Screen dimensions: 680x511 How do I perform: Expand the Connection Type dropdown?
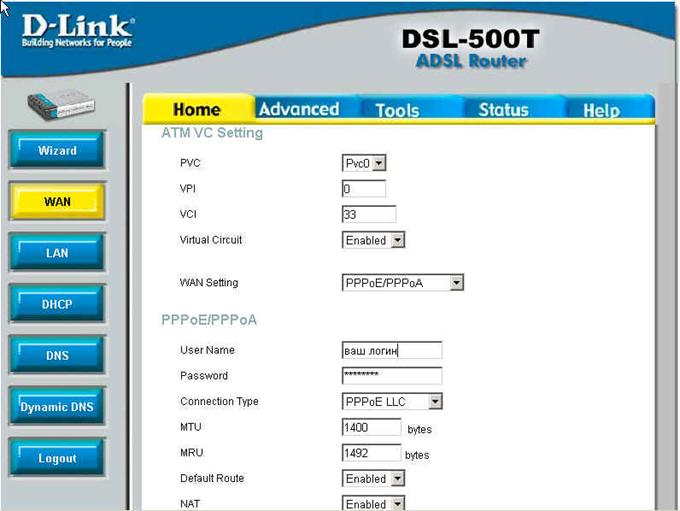point(392,401)
